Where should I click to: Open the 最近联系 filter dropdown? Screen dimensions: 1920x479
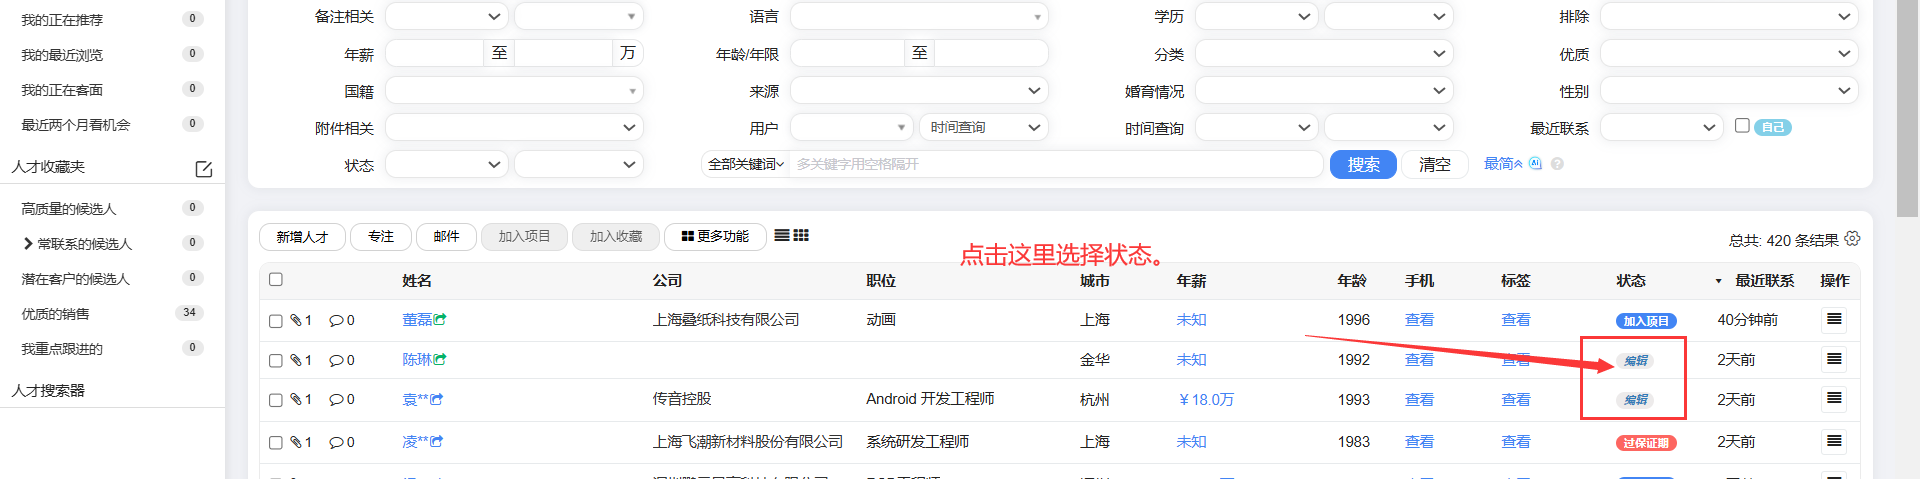pos(1662,128)
